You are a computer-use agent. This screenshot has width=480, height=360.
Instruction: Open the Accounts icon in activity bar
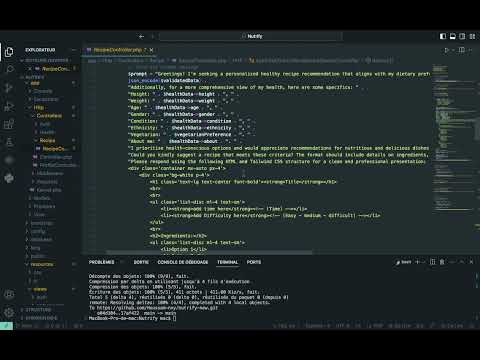point(9,294)
